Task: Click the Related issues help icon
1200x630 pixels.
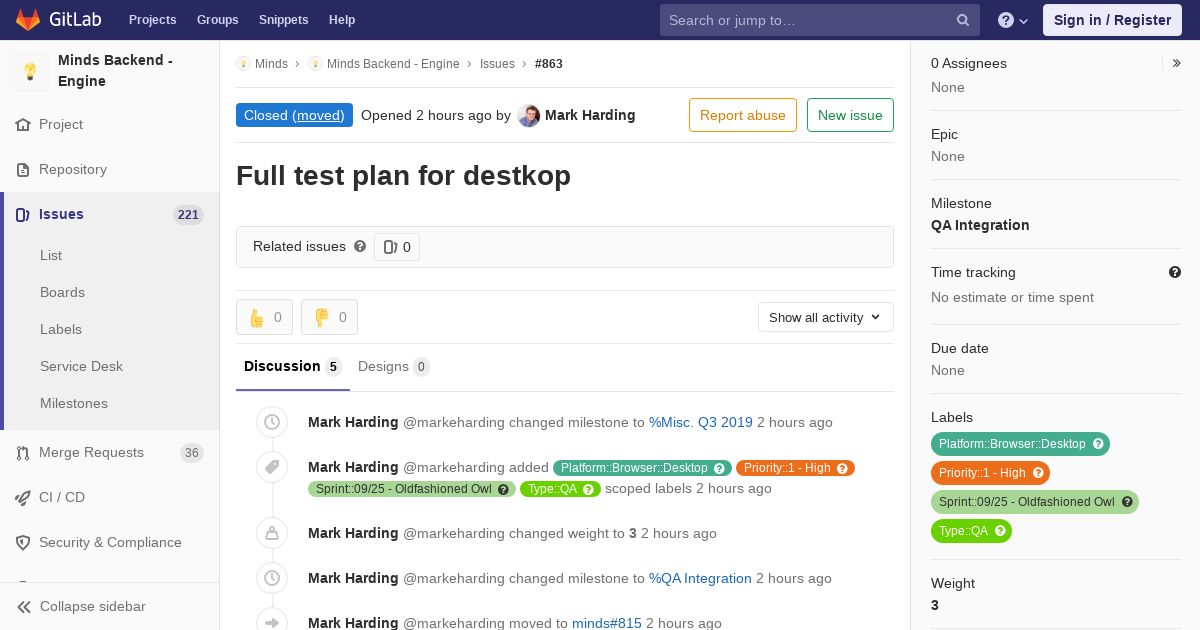Action: (360, 246)
